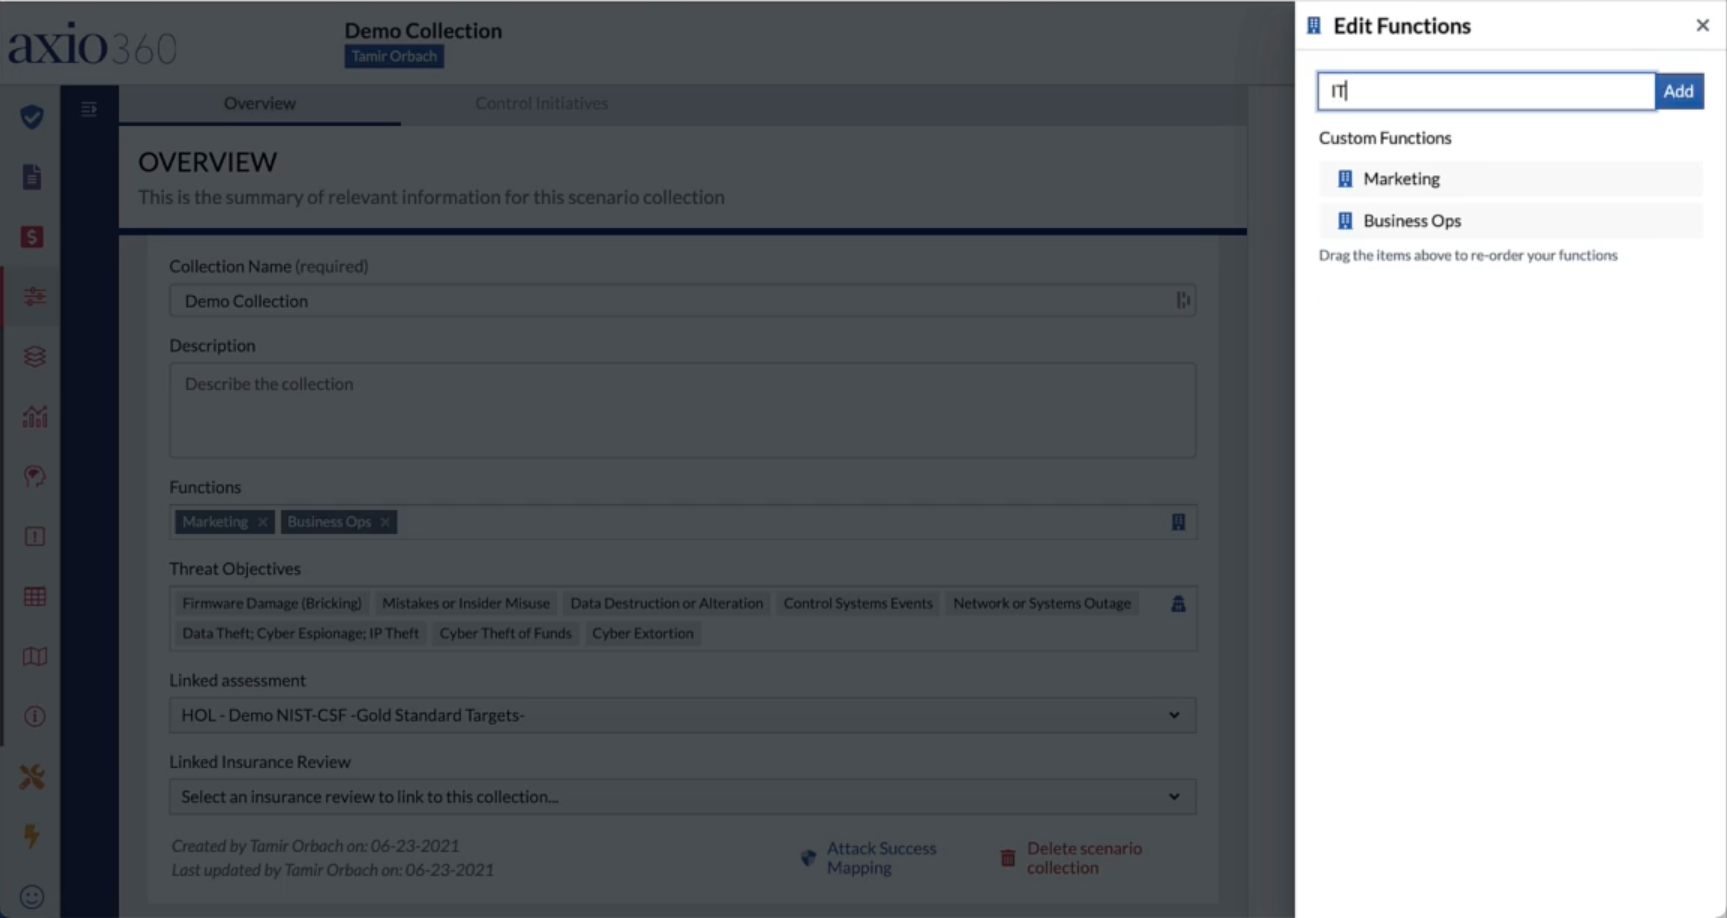Click the Tamir Orbach badge
Screen dimensions: 1727x918
394,56
